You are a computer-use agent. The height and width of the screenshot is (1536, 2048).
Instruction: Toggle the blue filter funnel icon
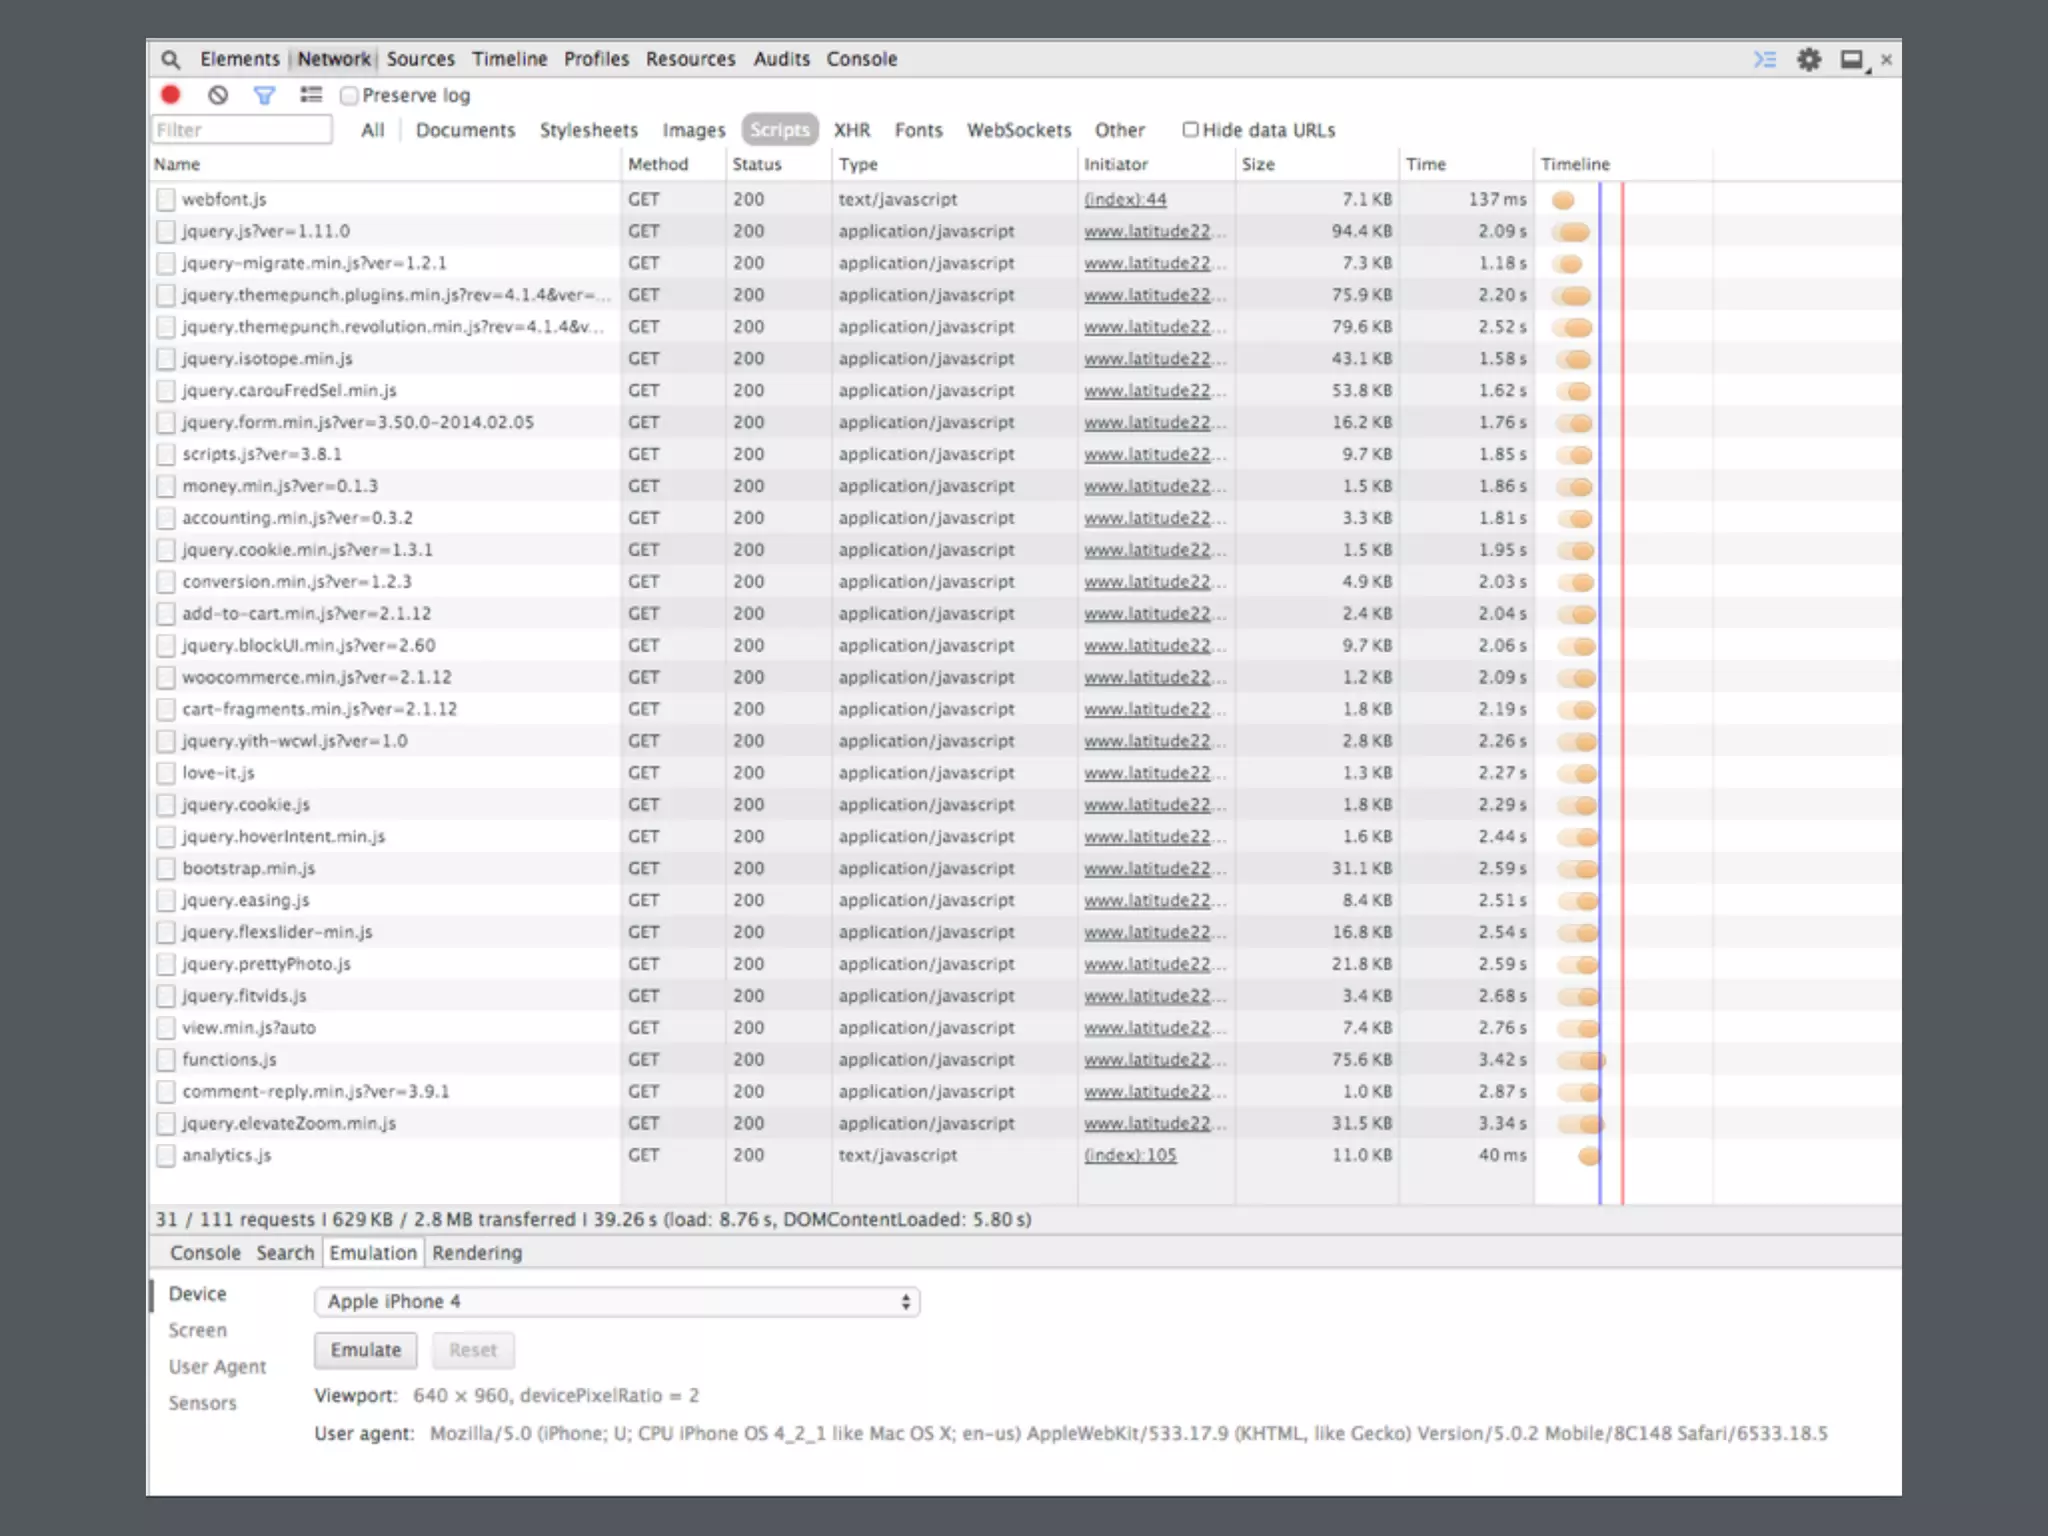[264, 95]
